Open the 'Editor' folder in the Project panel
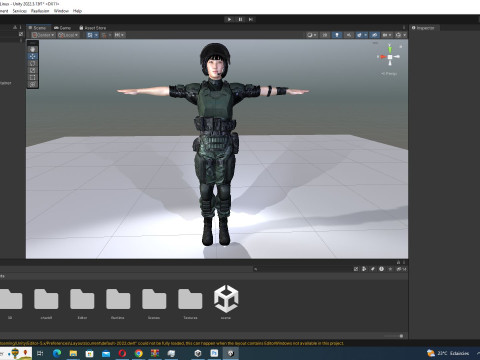480x360 pixels. coord(82,303)
